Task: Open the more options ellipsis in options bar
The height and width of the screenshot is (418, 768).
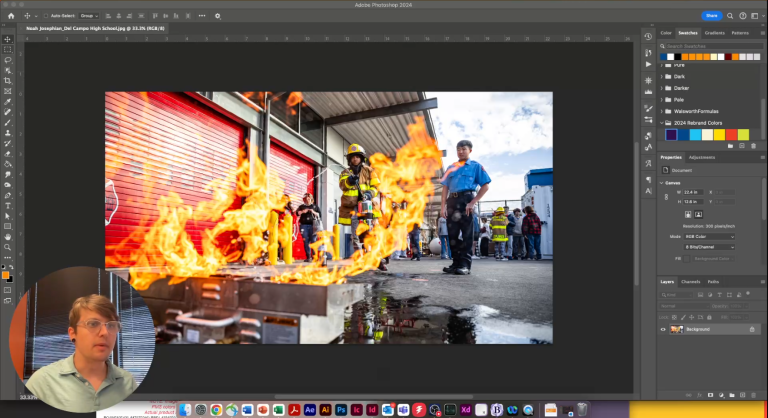Action: (202, 16)
